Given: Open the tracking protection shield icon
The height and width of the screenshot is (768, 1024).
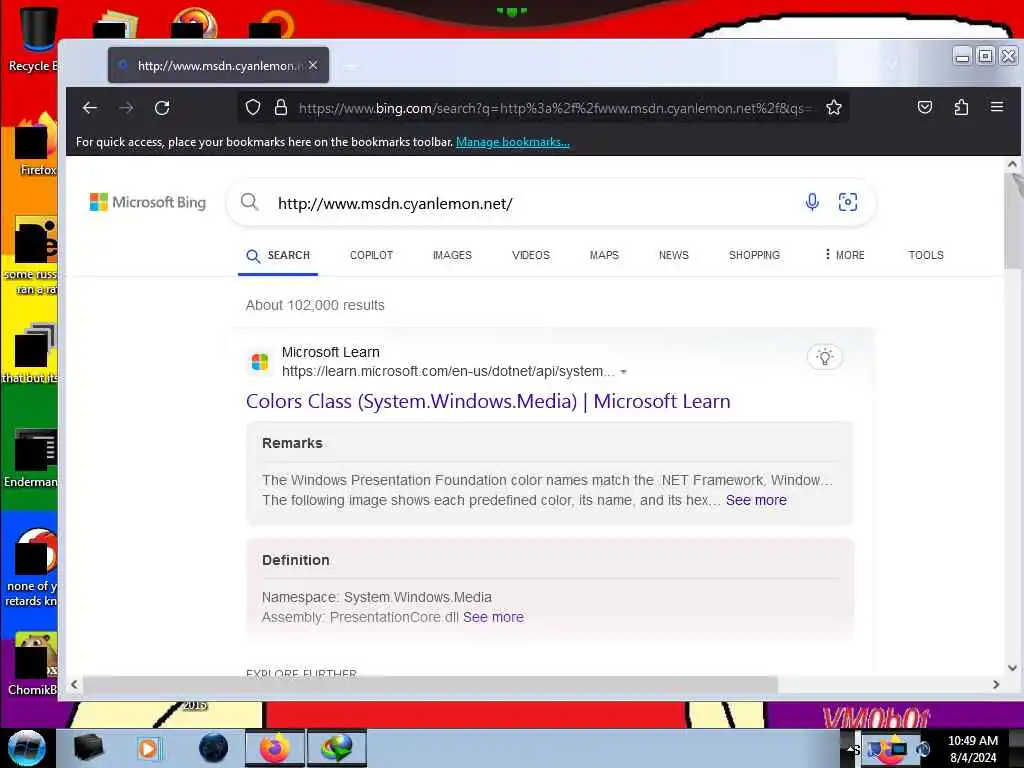Looking at the screenshot, I should click(x=253, y=107).
